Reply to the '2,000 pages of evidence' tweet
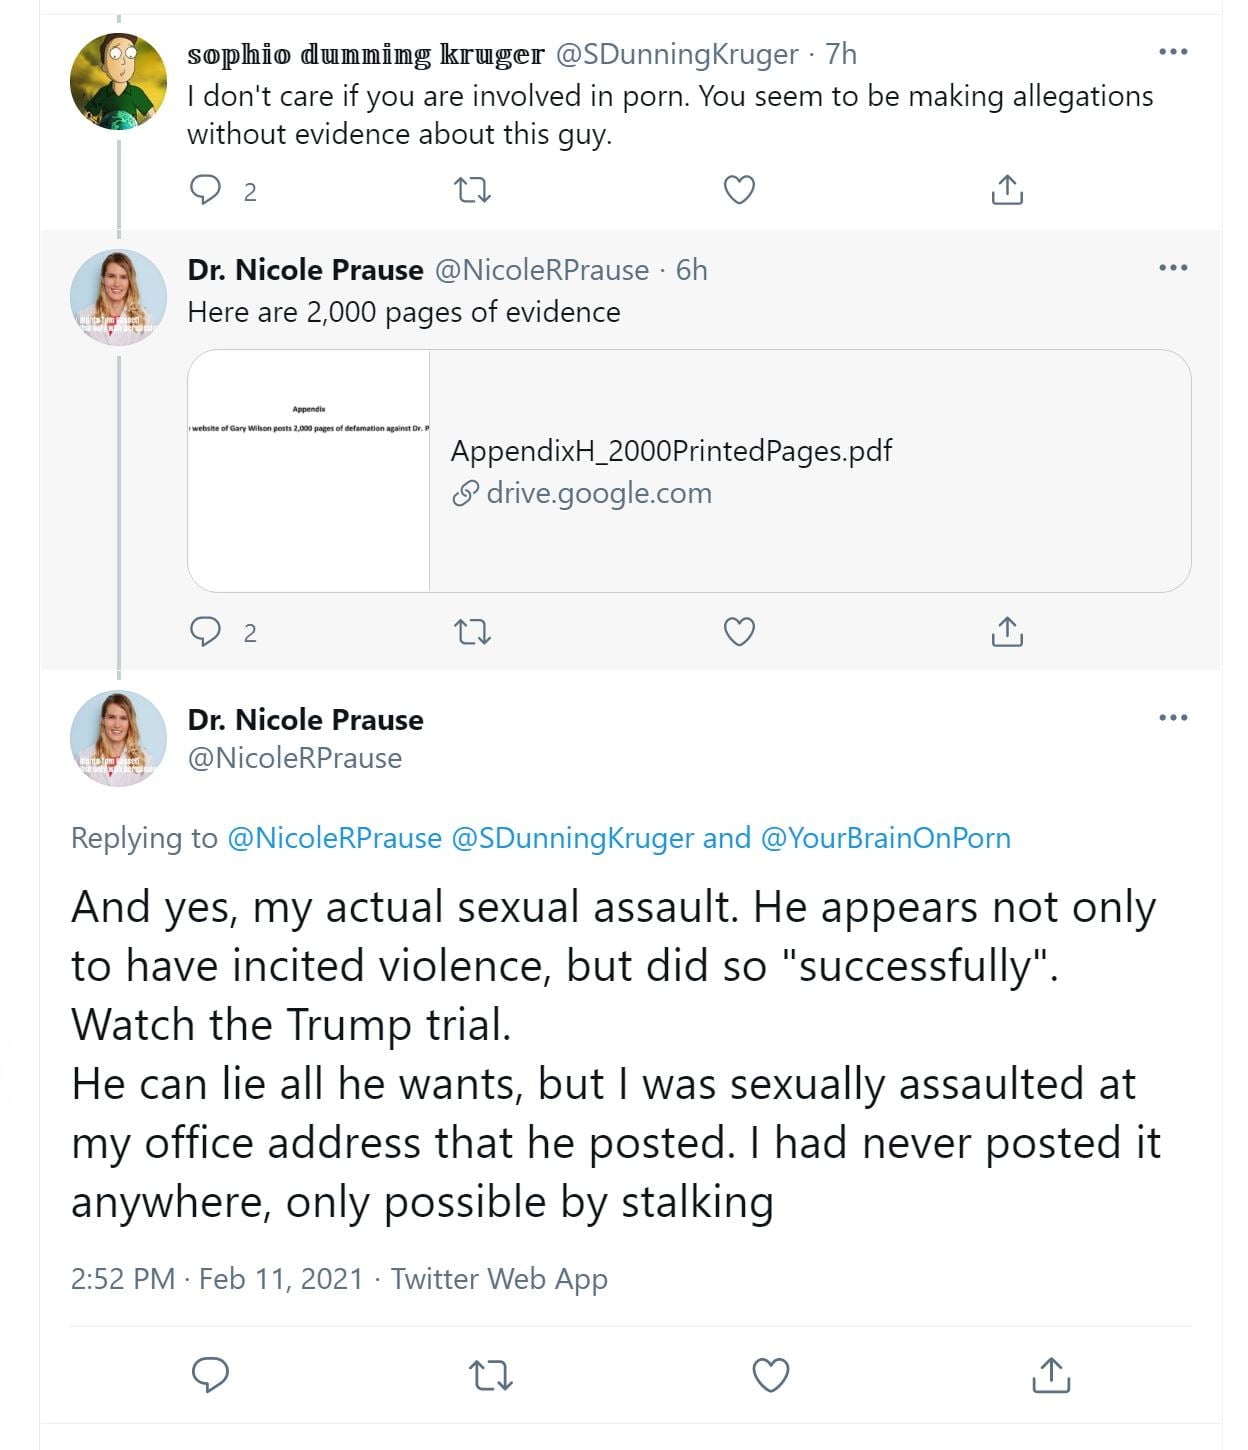Viewport: 1248px width, 1450px height. (206, 631)
